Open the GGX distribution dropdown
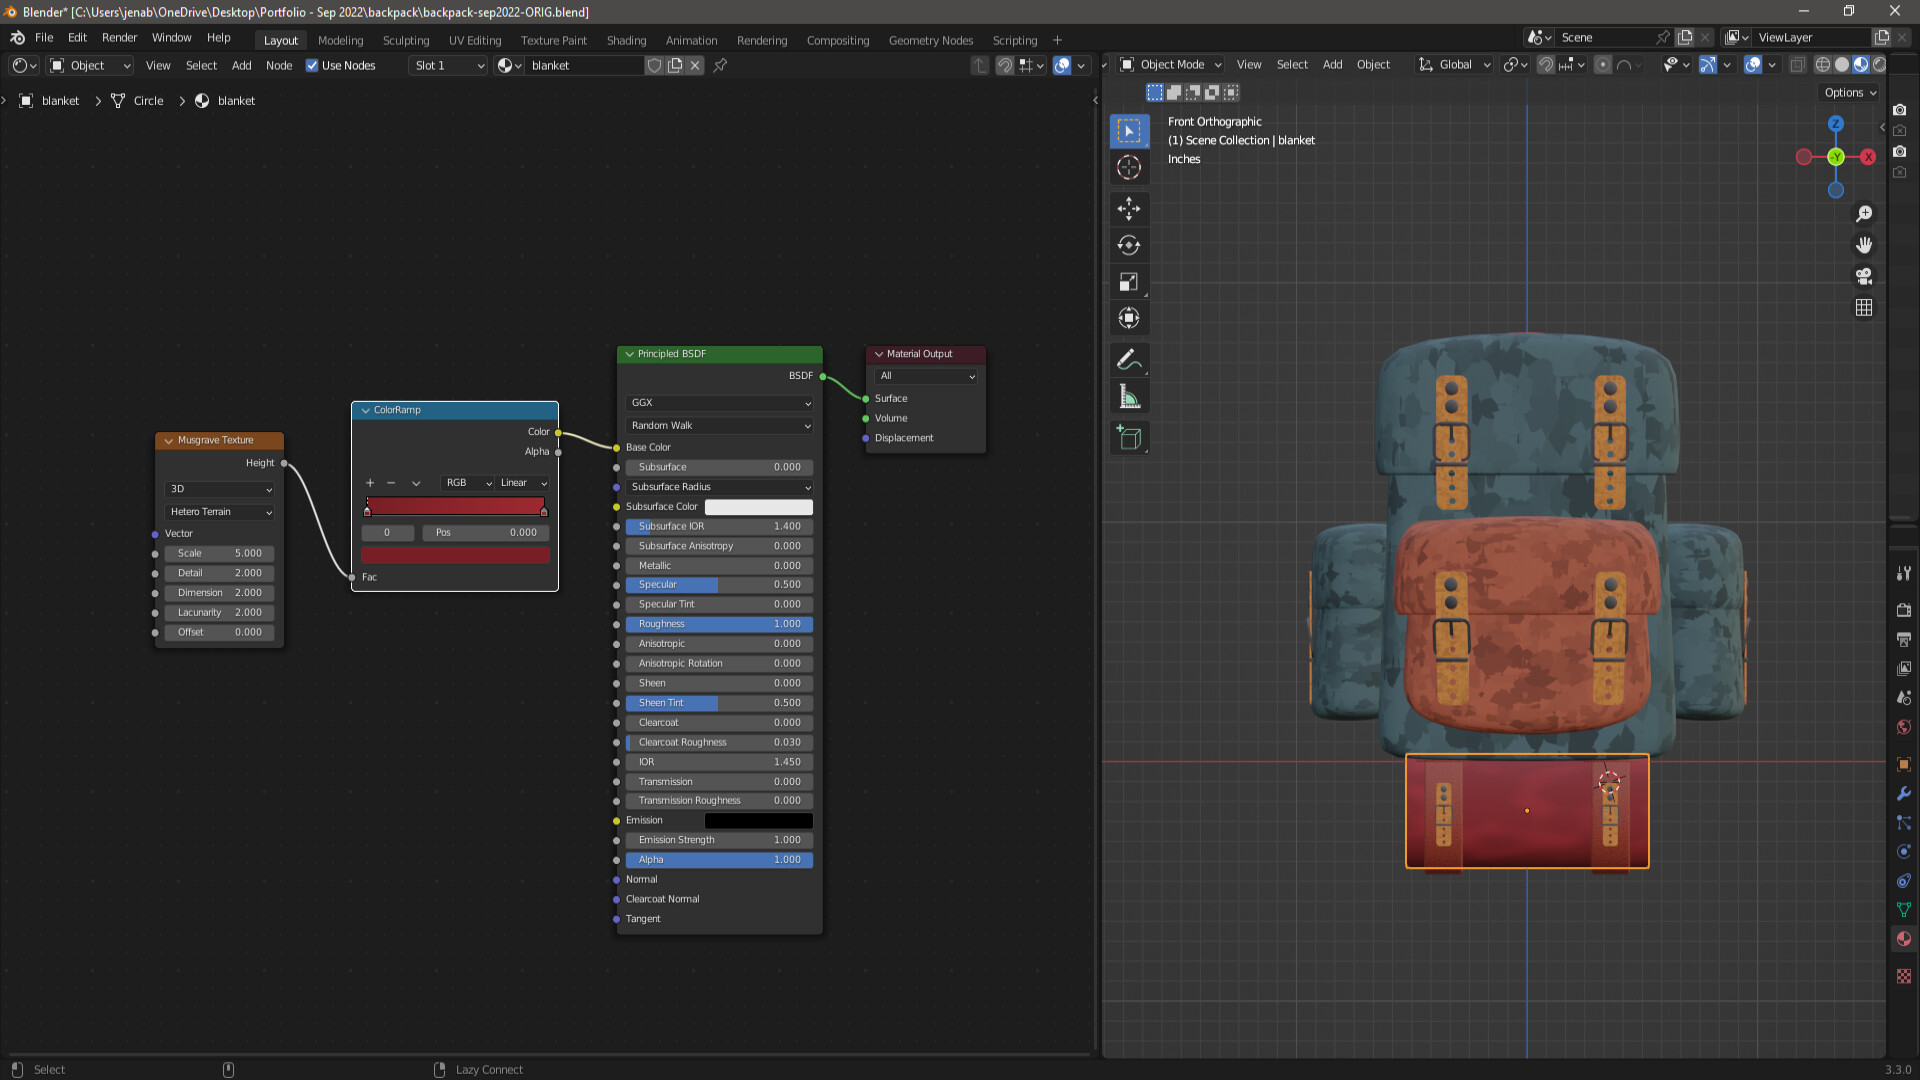This screenshot has width=1920, height=1080. coord(719,403)
